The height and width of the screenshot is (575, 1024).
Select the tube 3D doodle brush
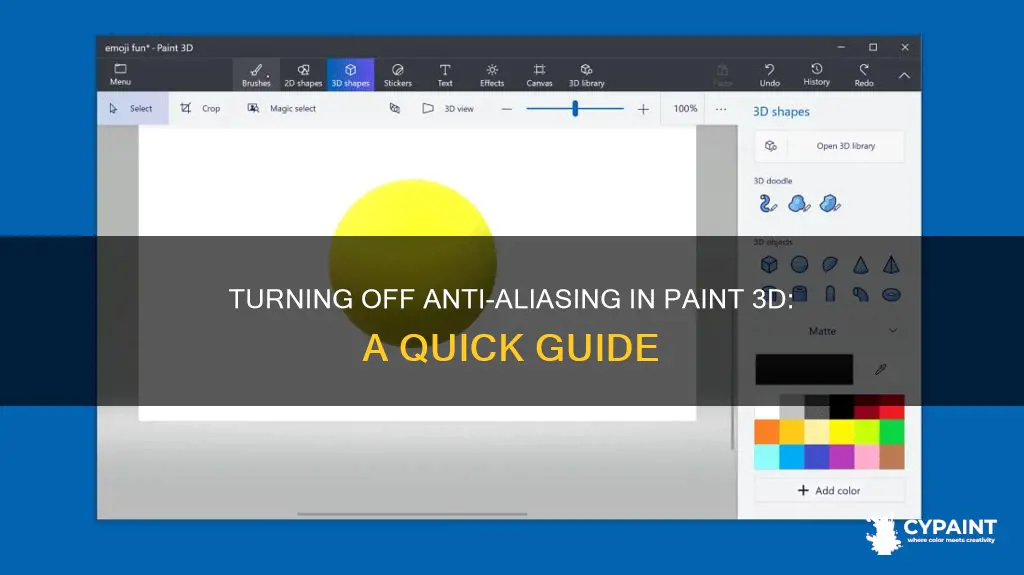tap(768, 204)
